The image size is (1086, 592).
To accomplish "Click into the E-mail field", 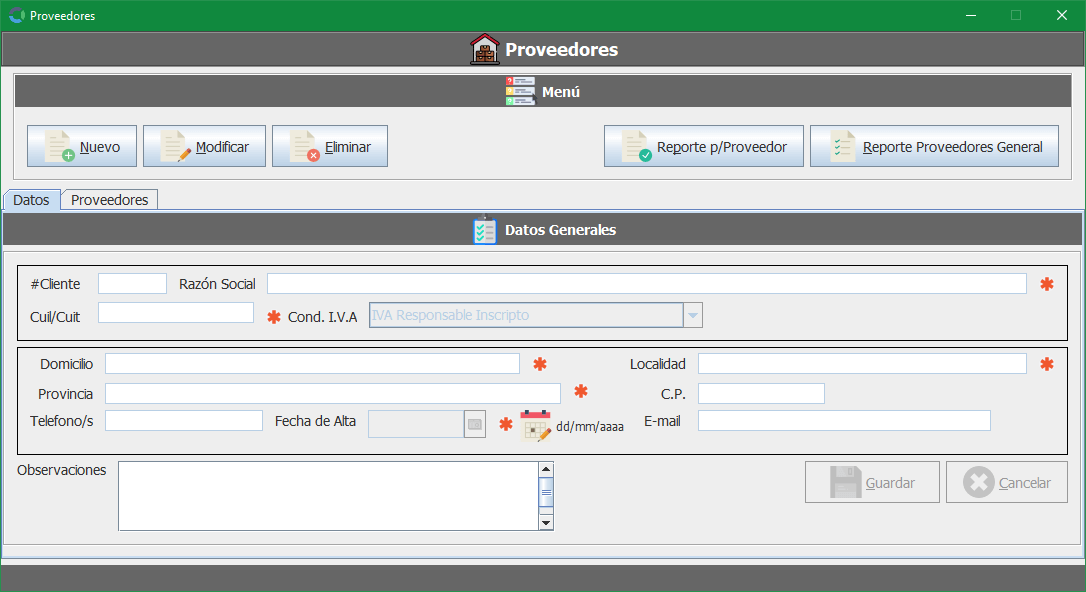I will click(x=843, y=421).
